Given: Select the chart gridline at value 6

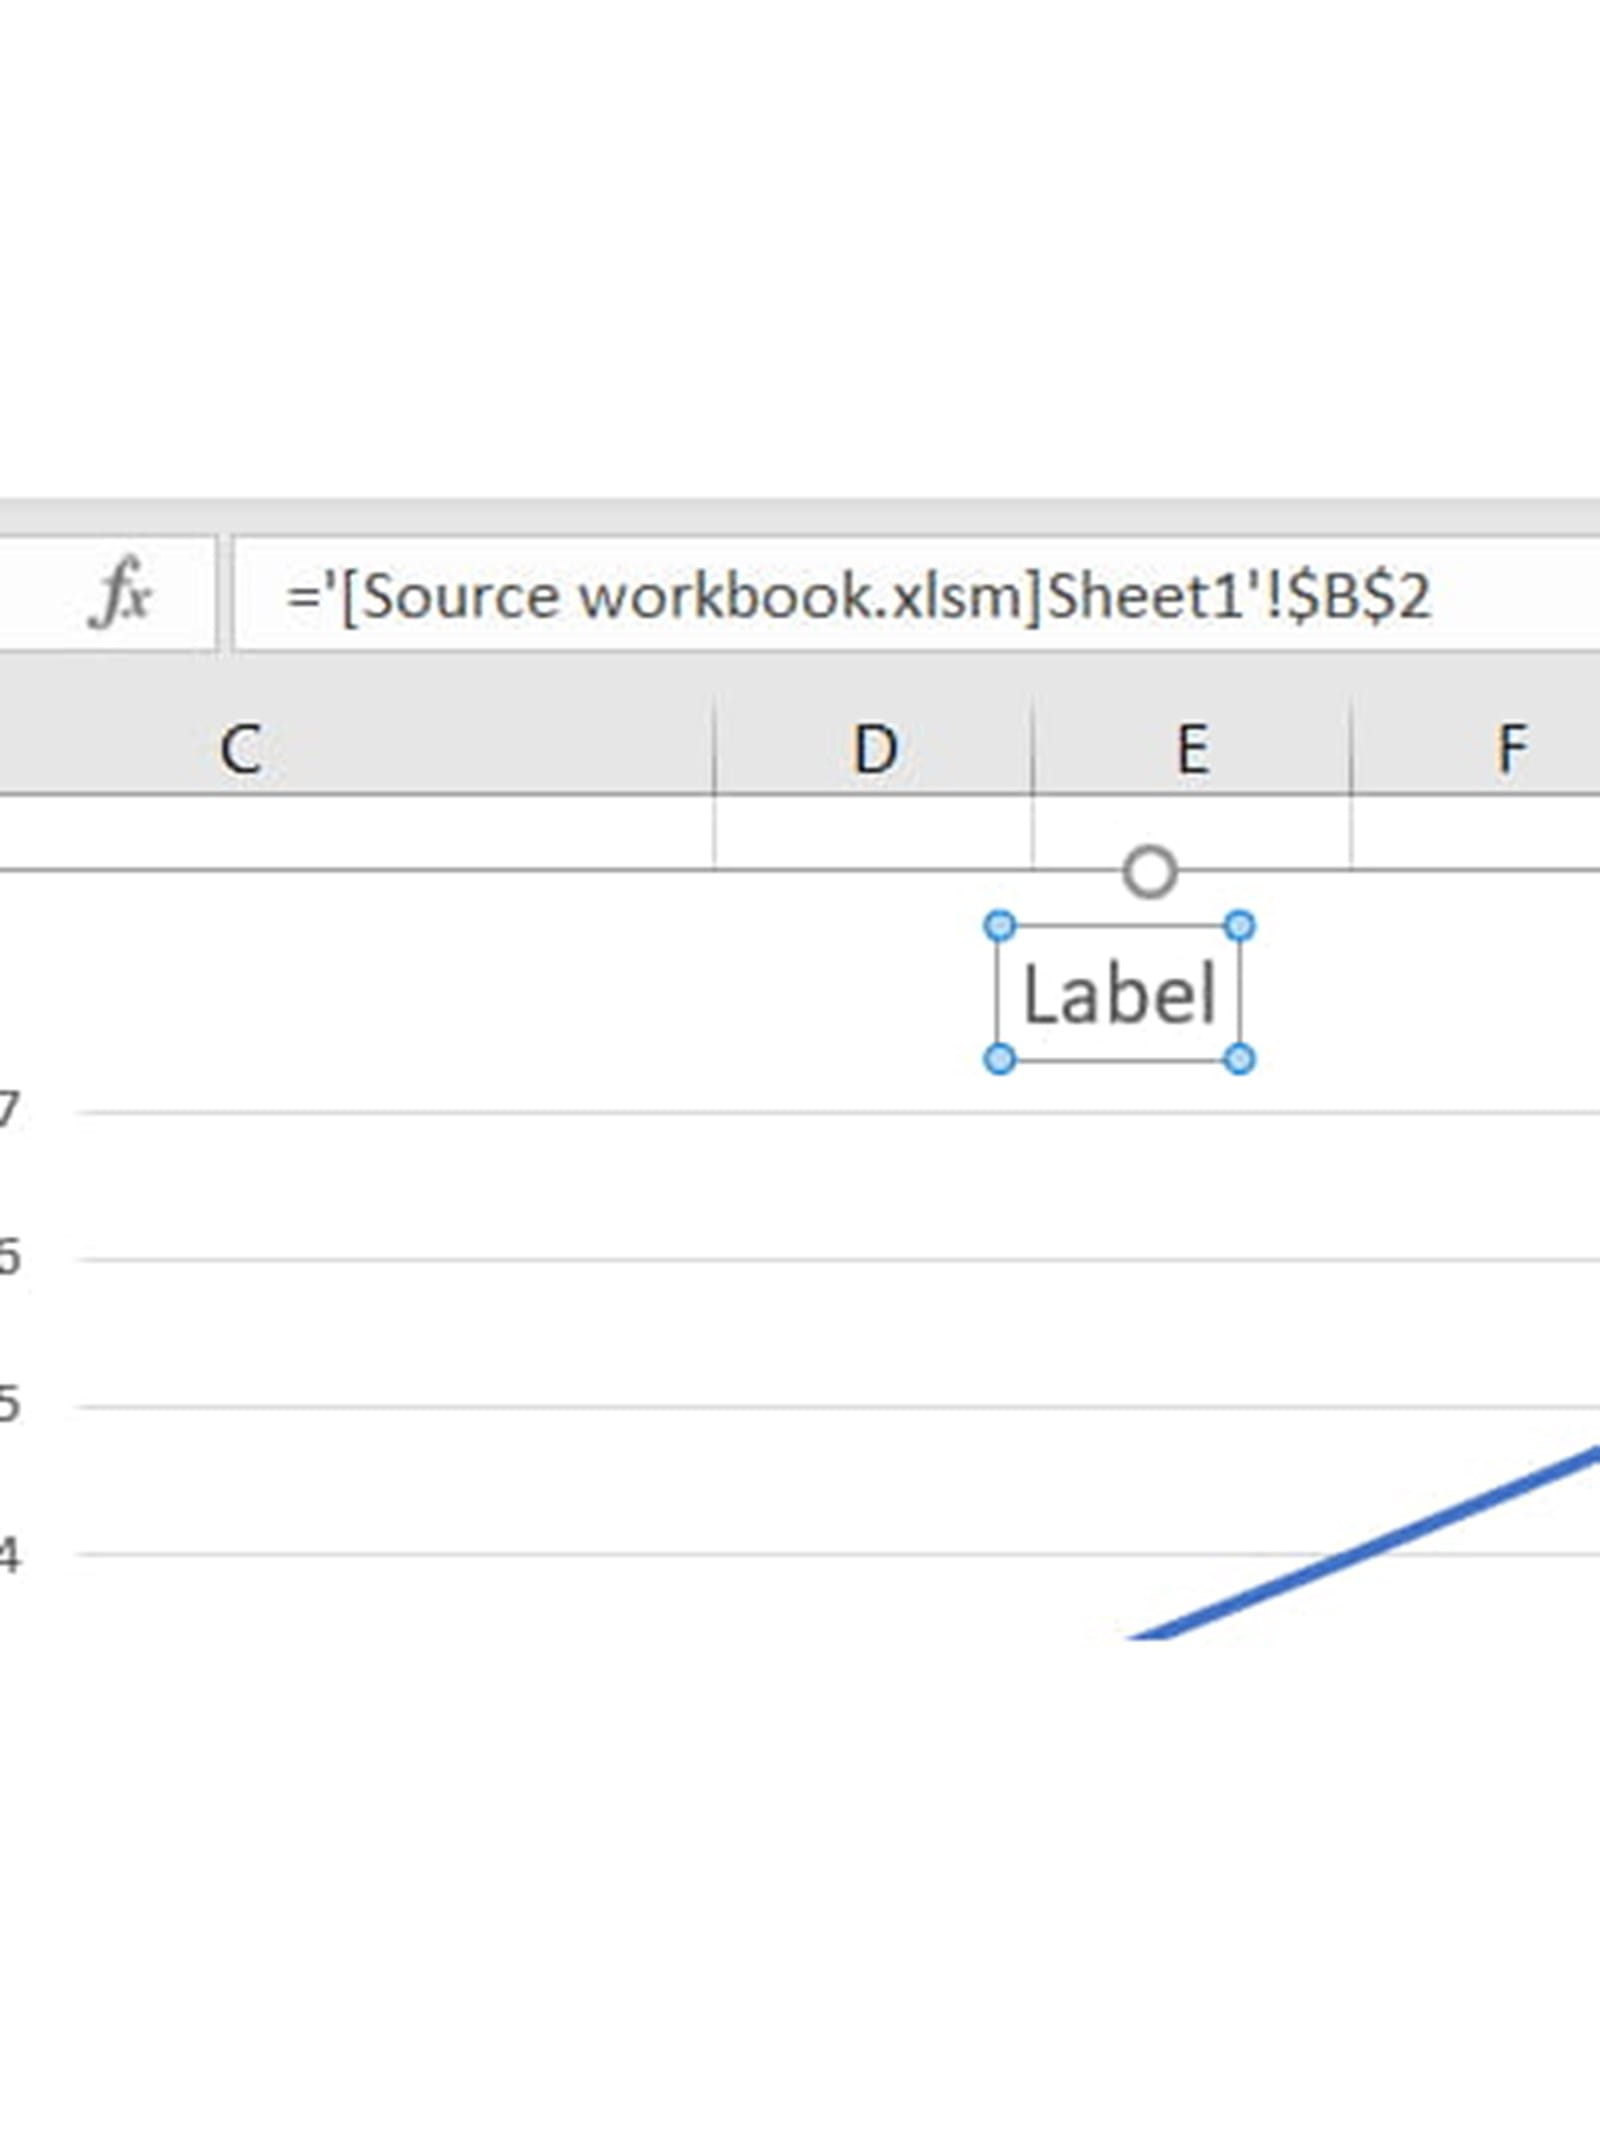Looking at the screenshot, I should click(600, 1259).
